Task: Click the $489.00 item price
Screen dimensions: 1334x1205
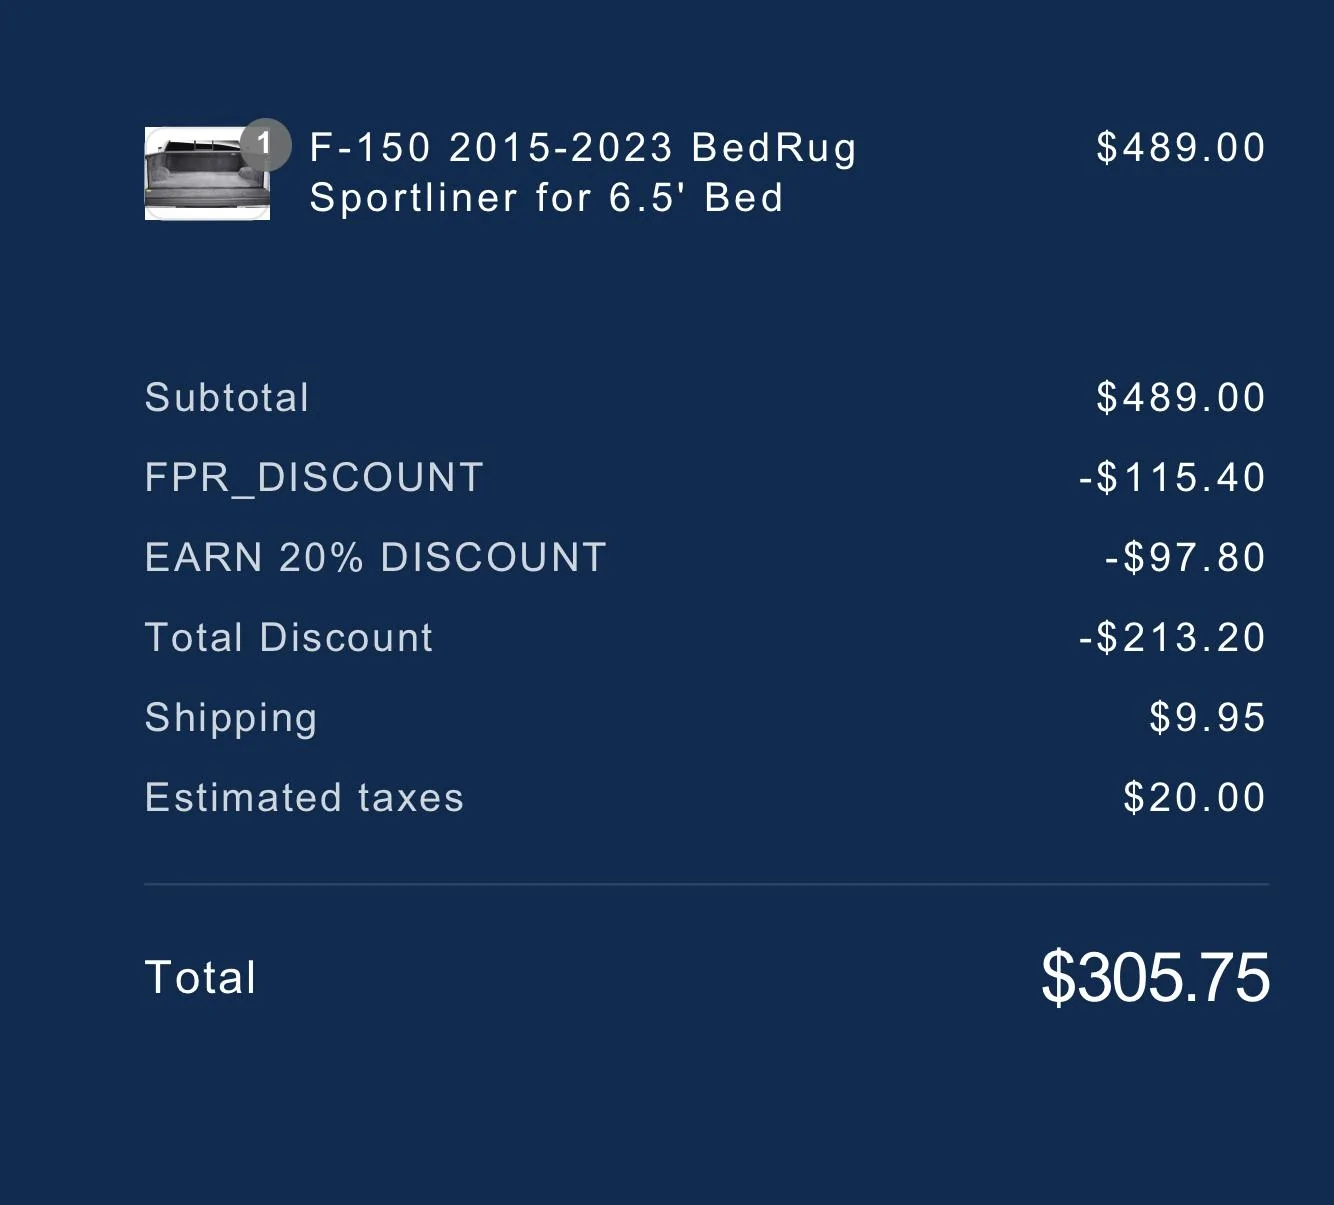Action: 1181,148
